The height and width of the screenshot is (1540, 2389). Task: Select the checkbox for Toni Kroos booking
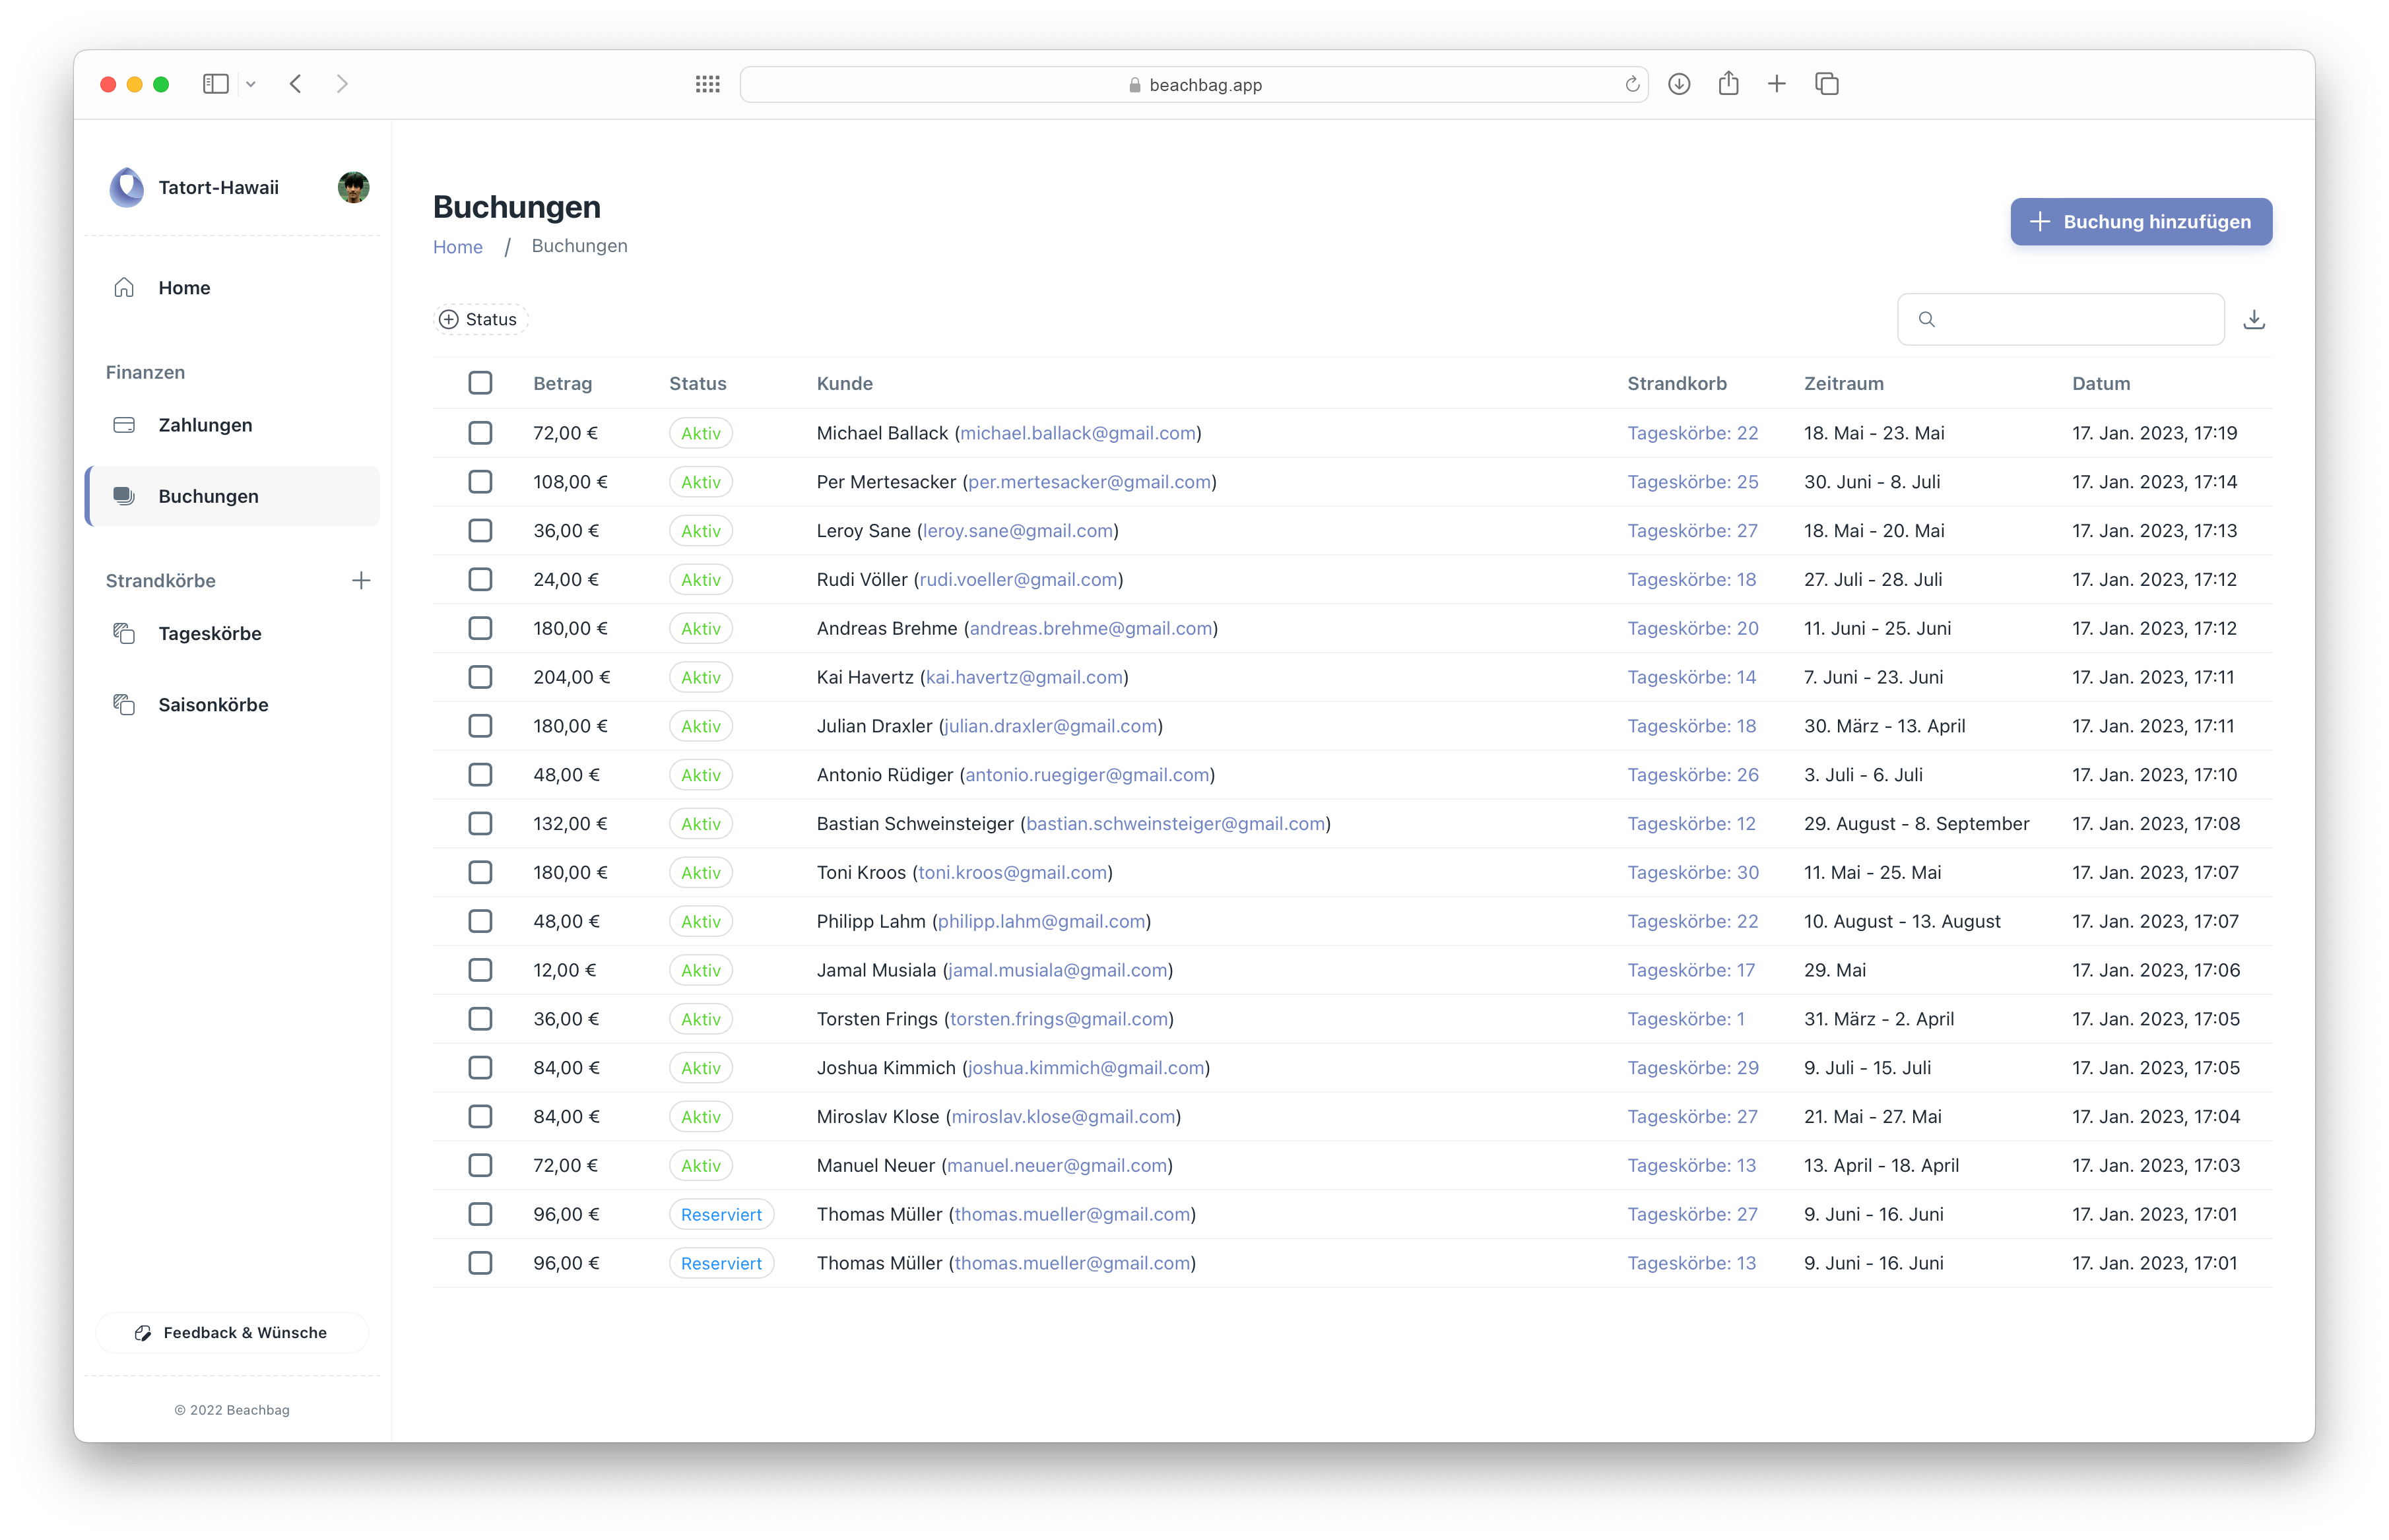pyautogui.click(x=480, y=872)
